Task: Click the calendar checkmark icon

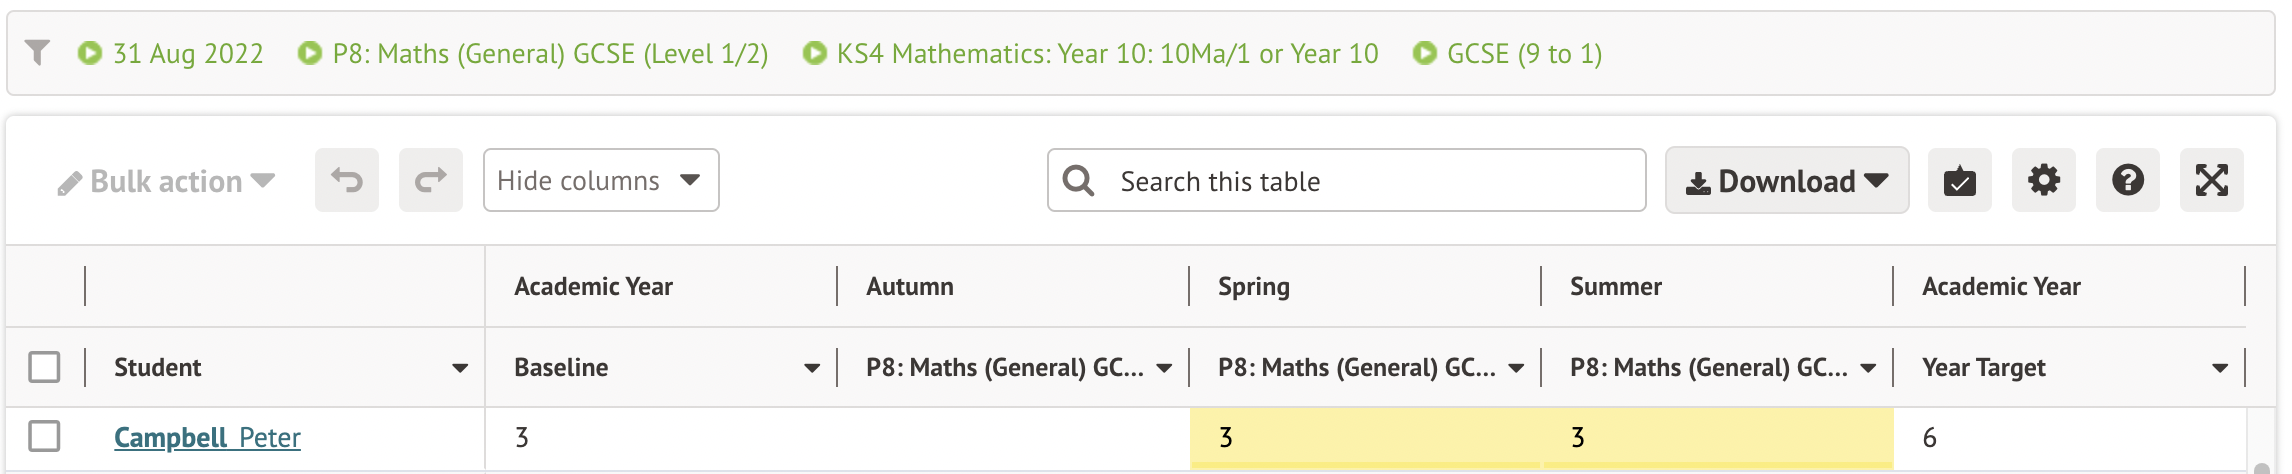Action: click(x=1959, y=181)
